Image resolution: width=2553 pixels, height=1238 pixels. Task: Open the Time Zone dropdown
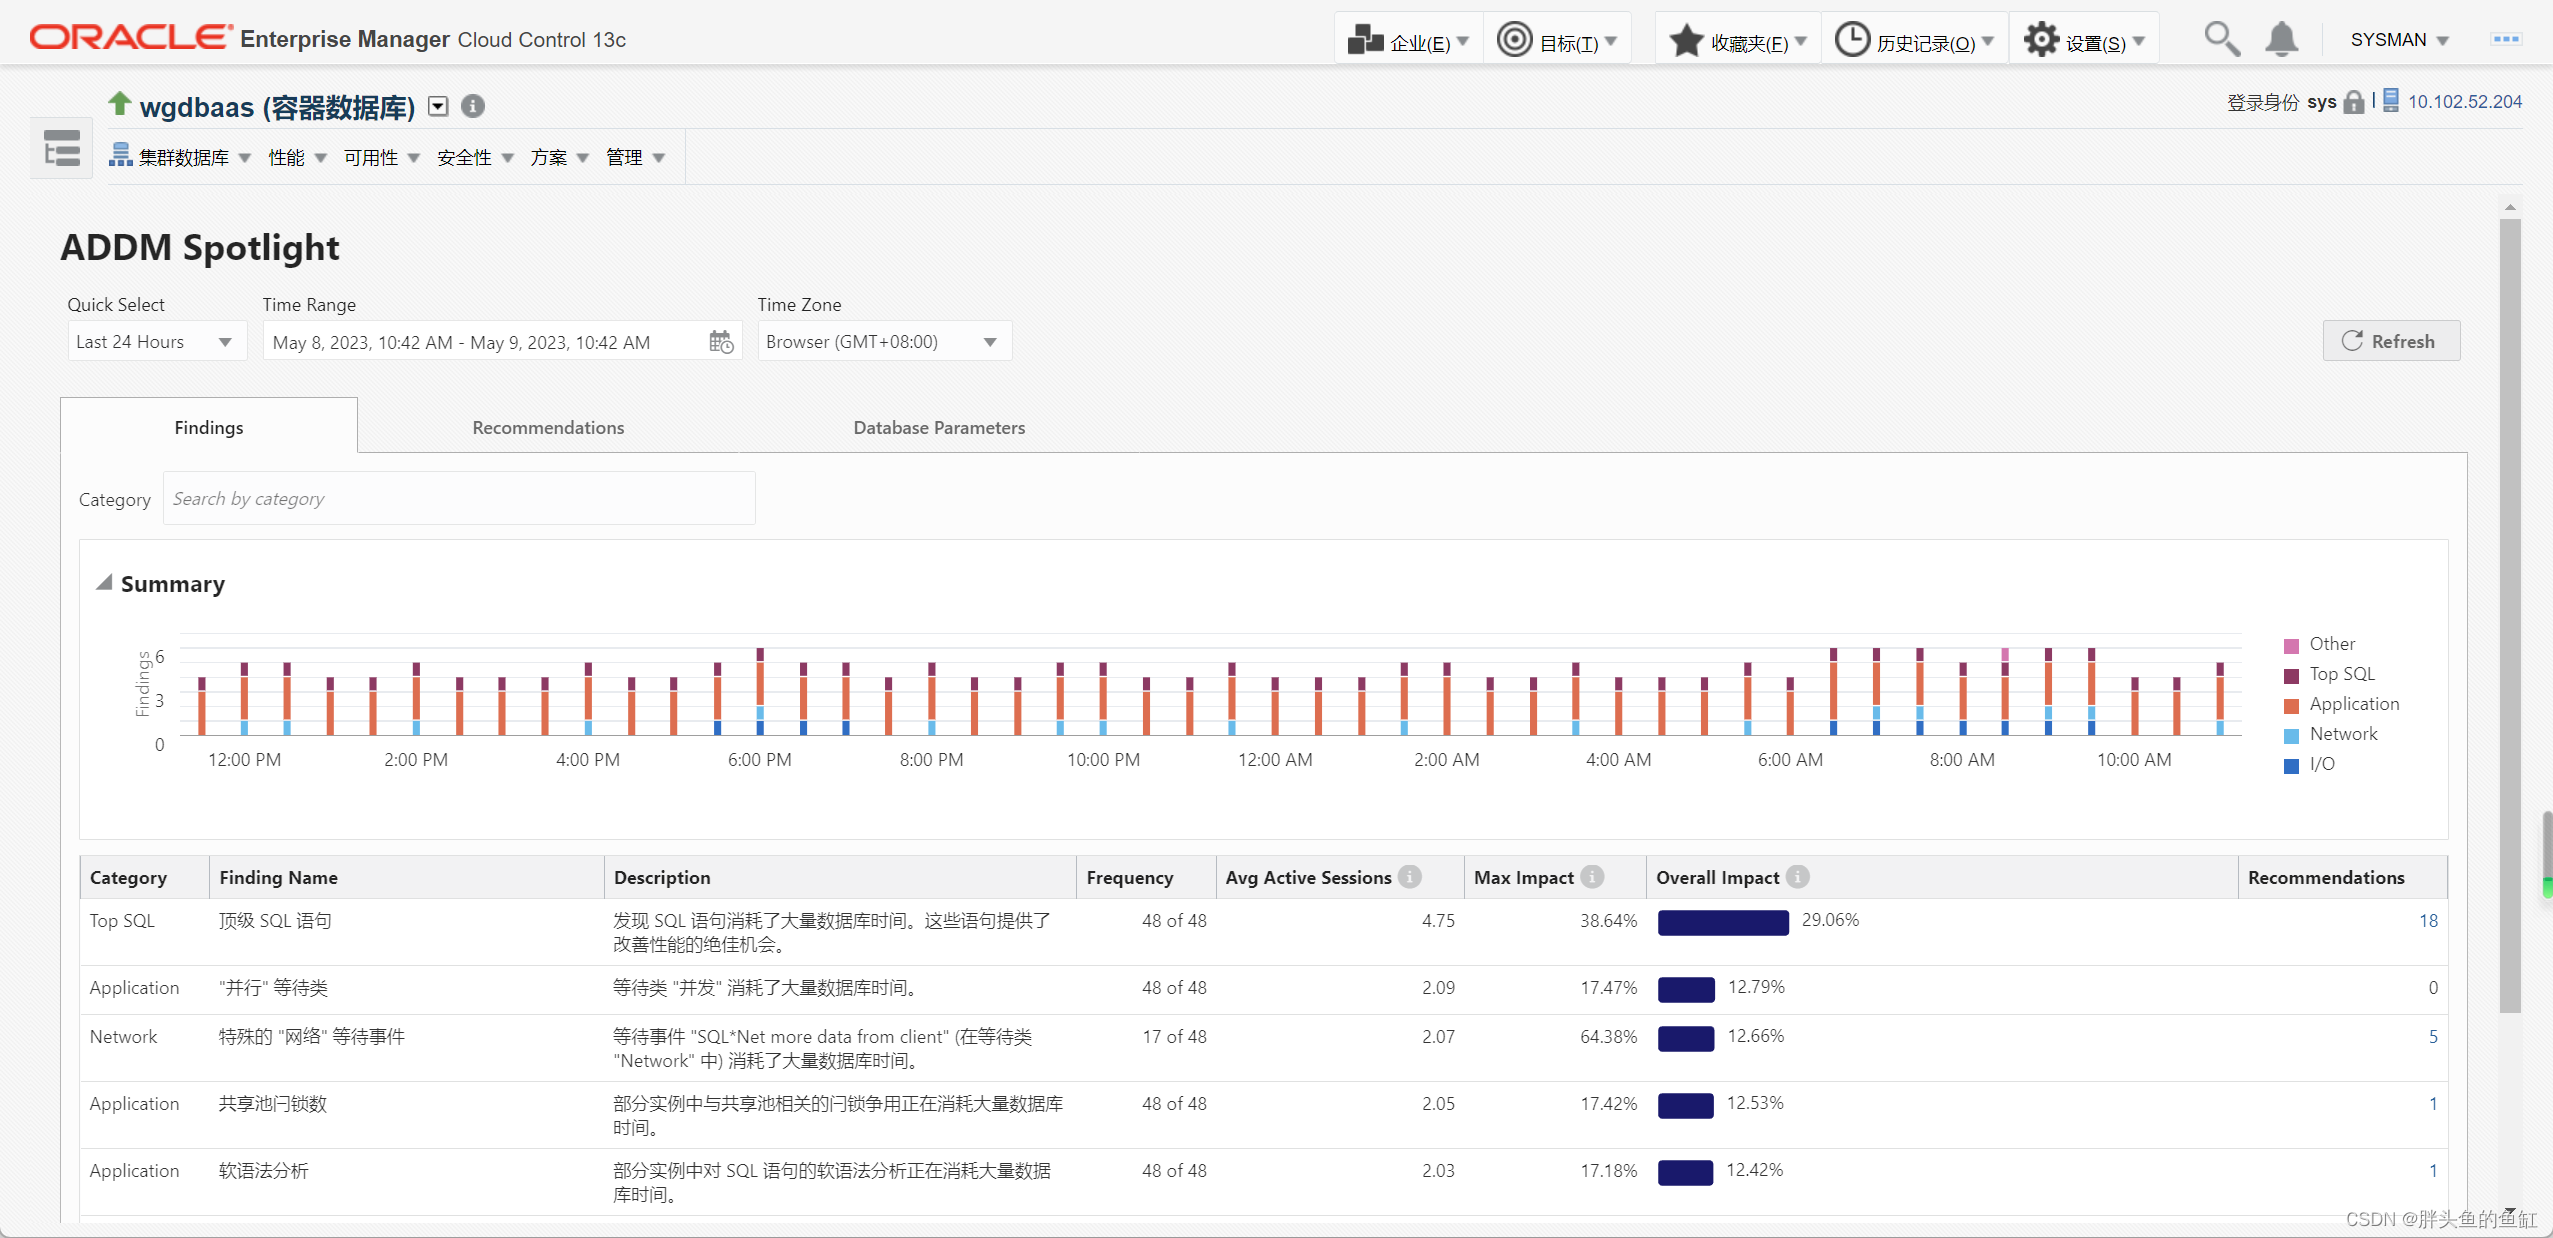tap(884, 342)
